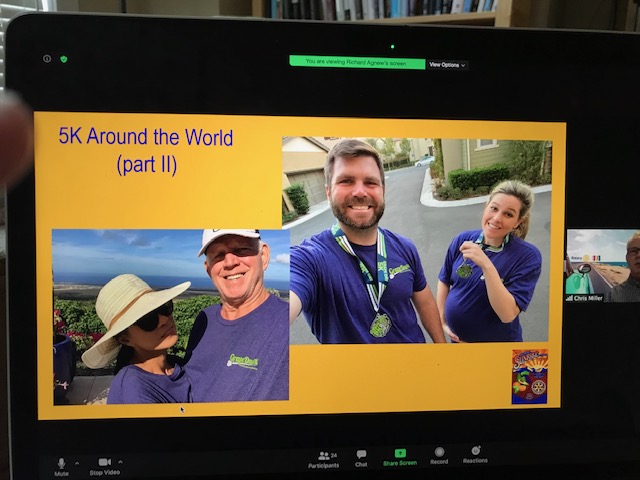
Task: Mute the microphone
Action: click(x=61, y=464)
